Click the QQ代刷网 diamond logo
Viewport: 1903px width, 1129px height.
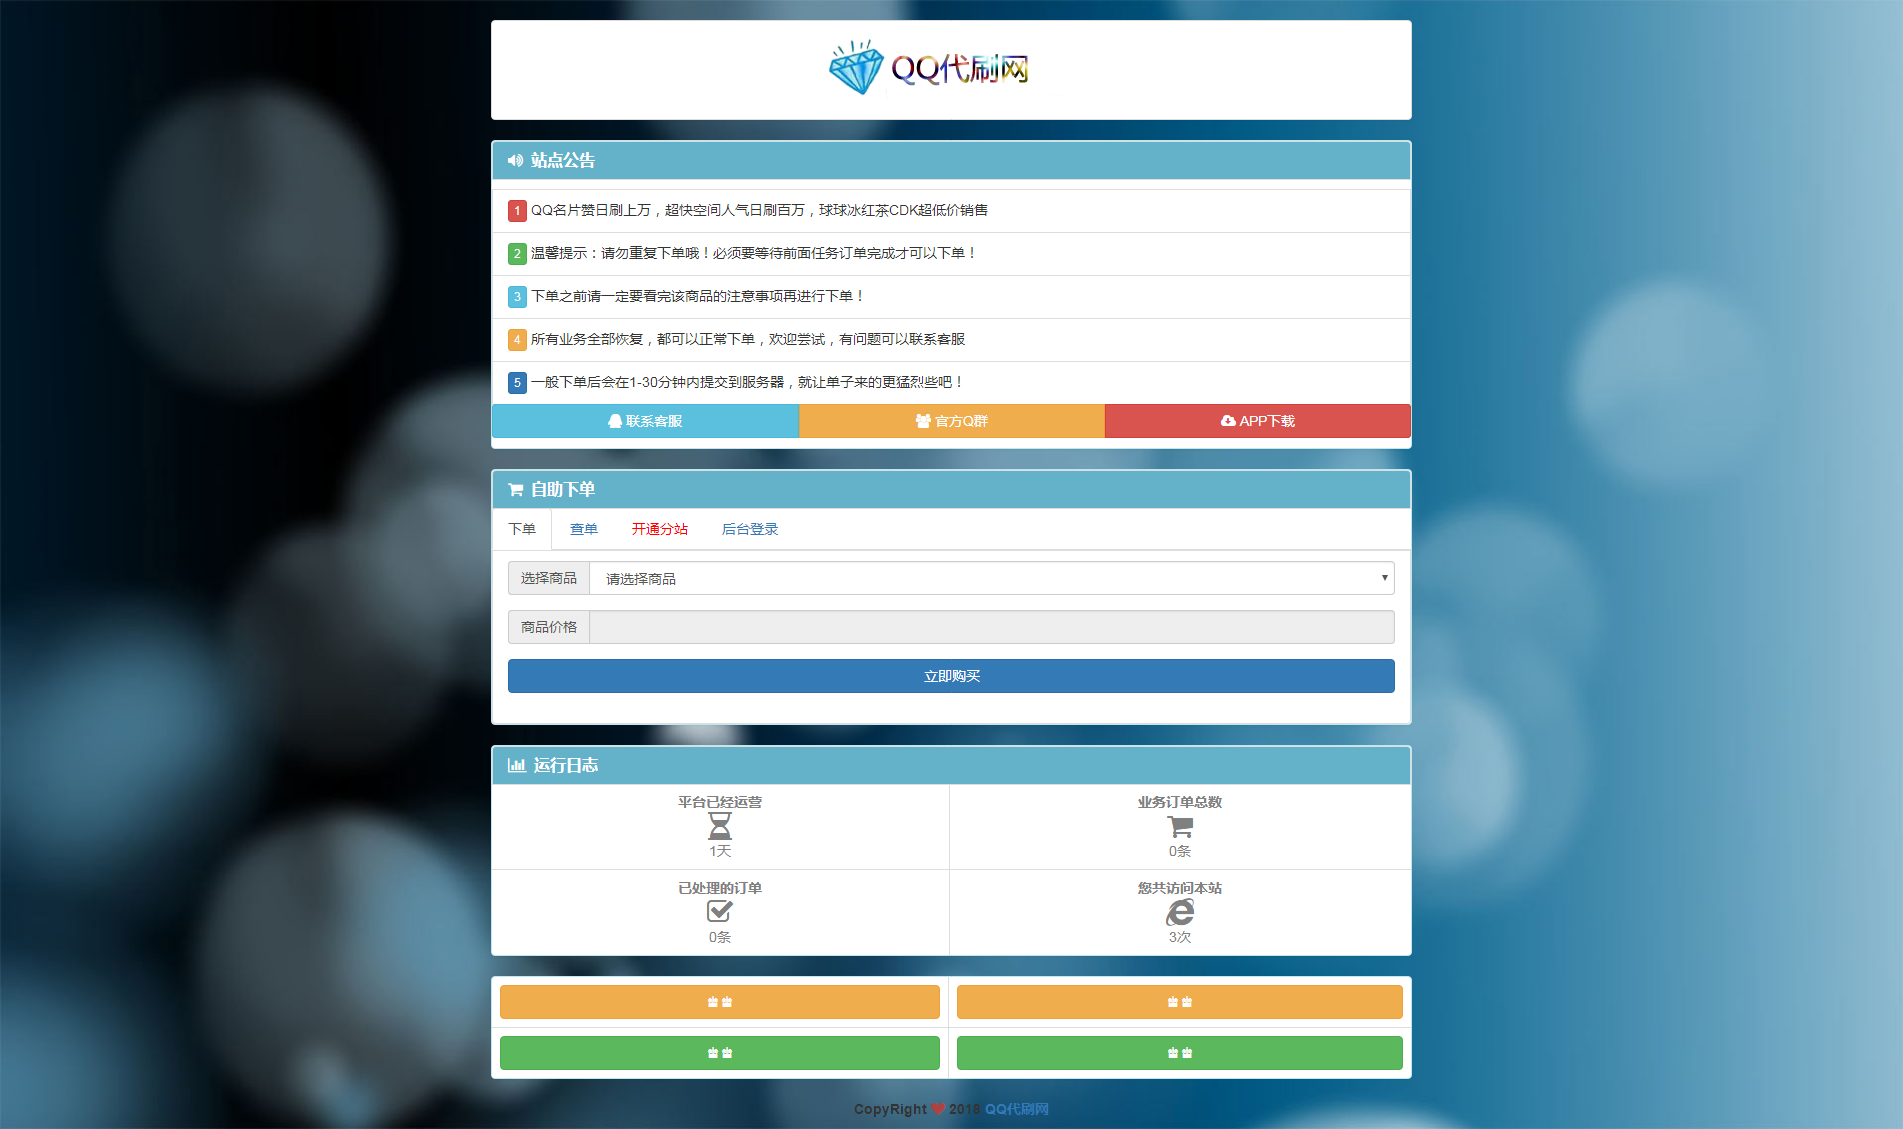pyautogui.click(x=930, y=68)
